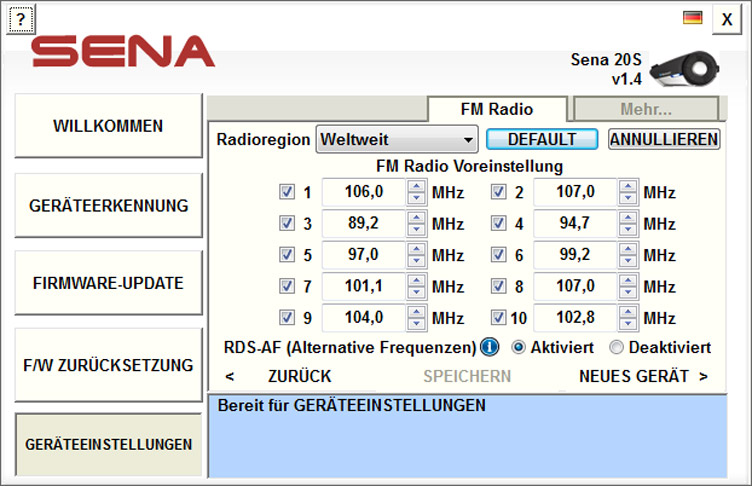The height and width of the screenshot is (486, 752).
Task: Change language via German flag icon
Action: (693, 18)
